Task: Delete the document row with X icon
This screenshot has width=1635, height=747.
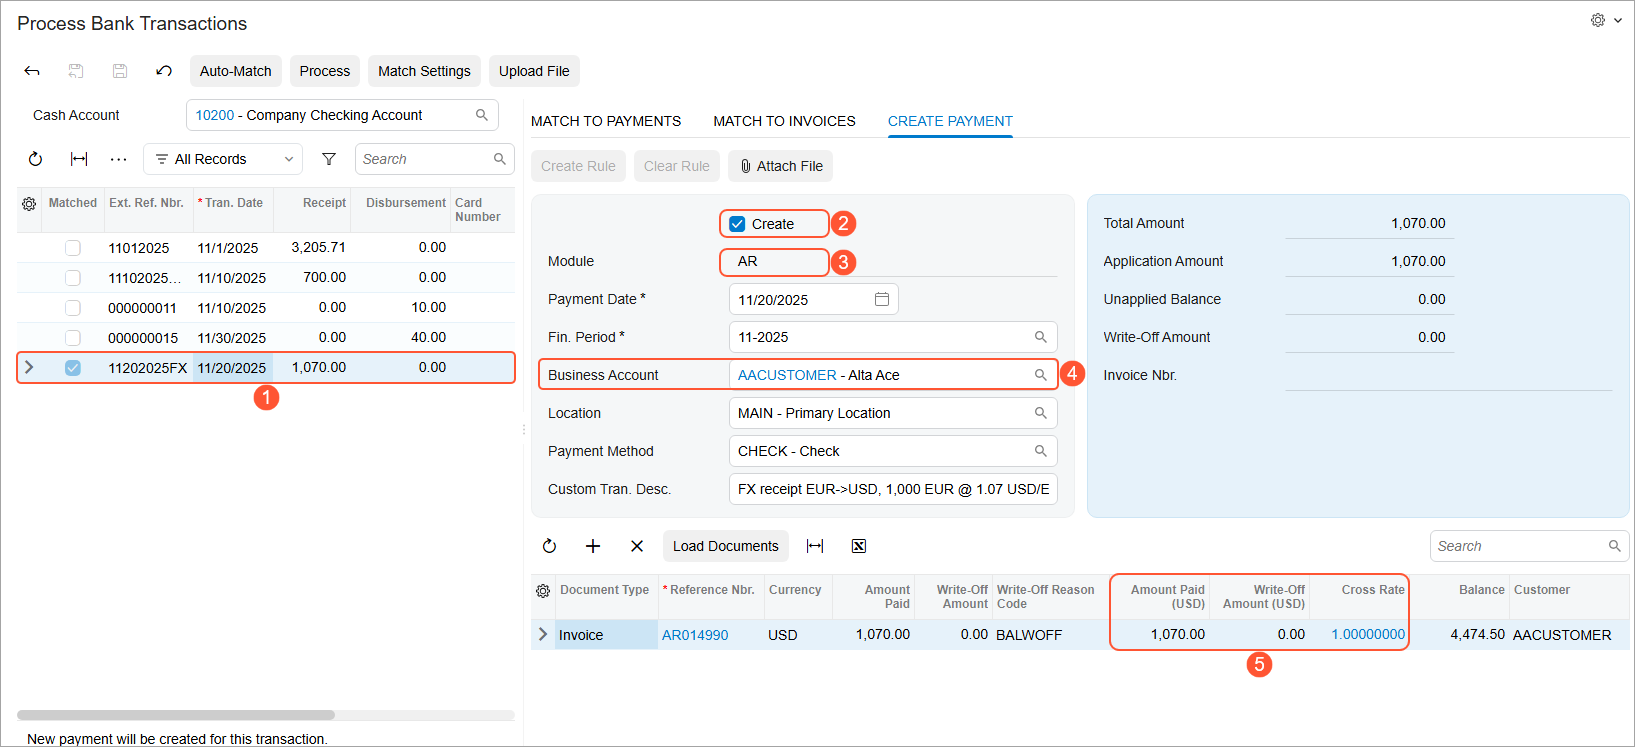Action: (x=637, y=546)
